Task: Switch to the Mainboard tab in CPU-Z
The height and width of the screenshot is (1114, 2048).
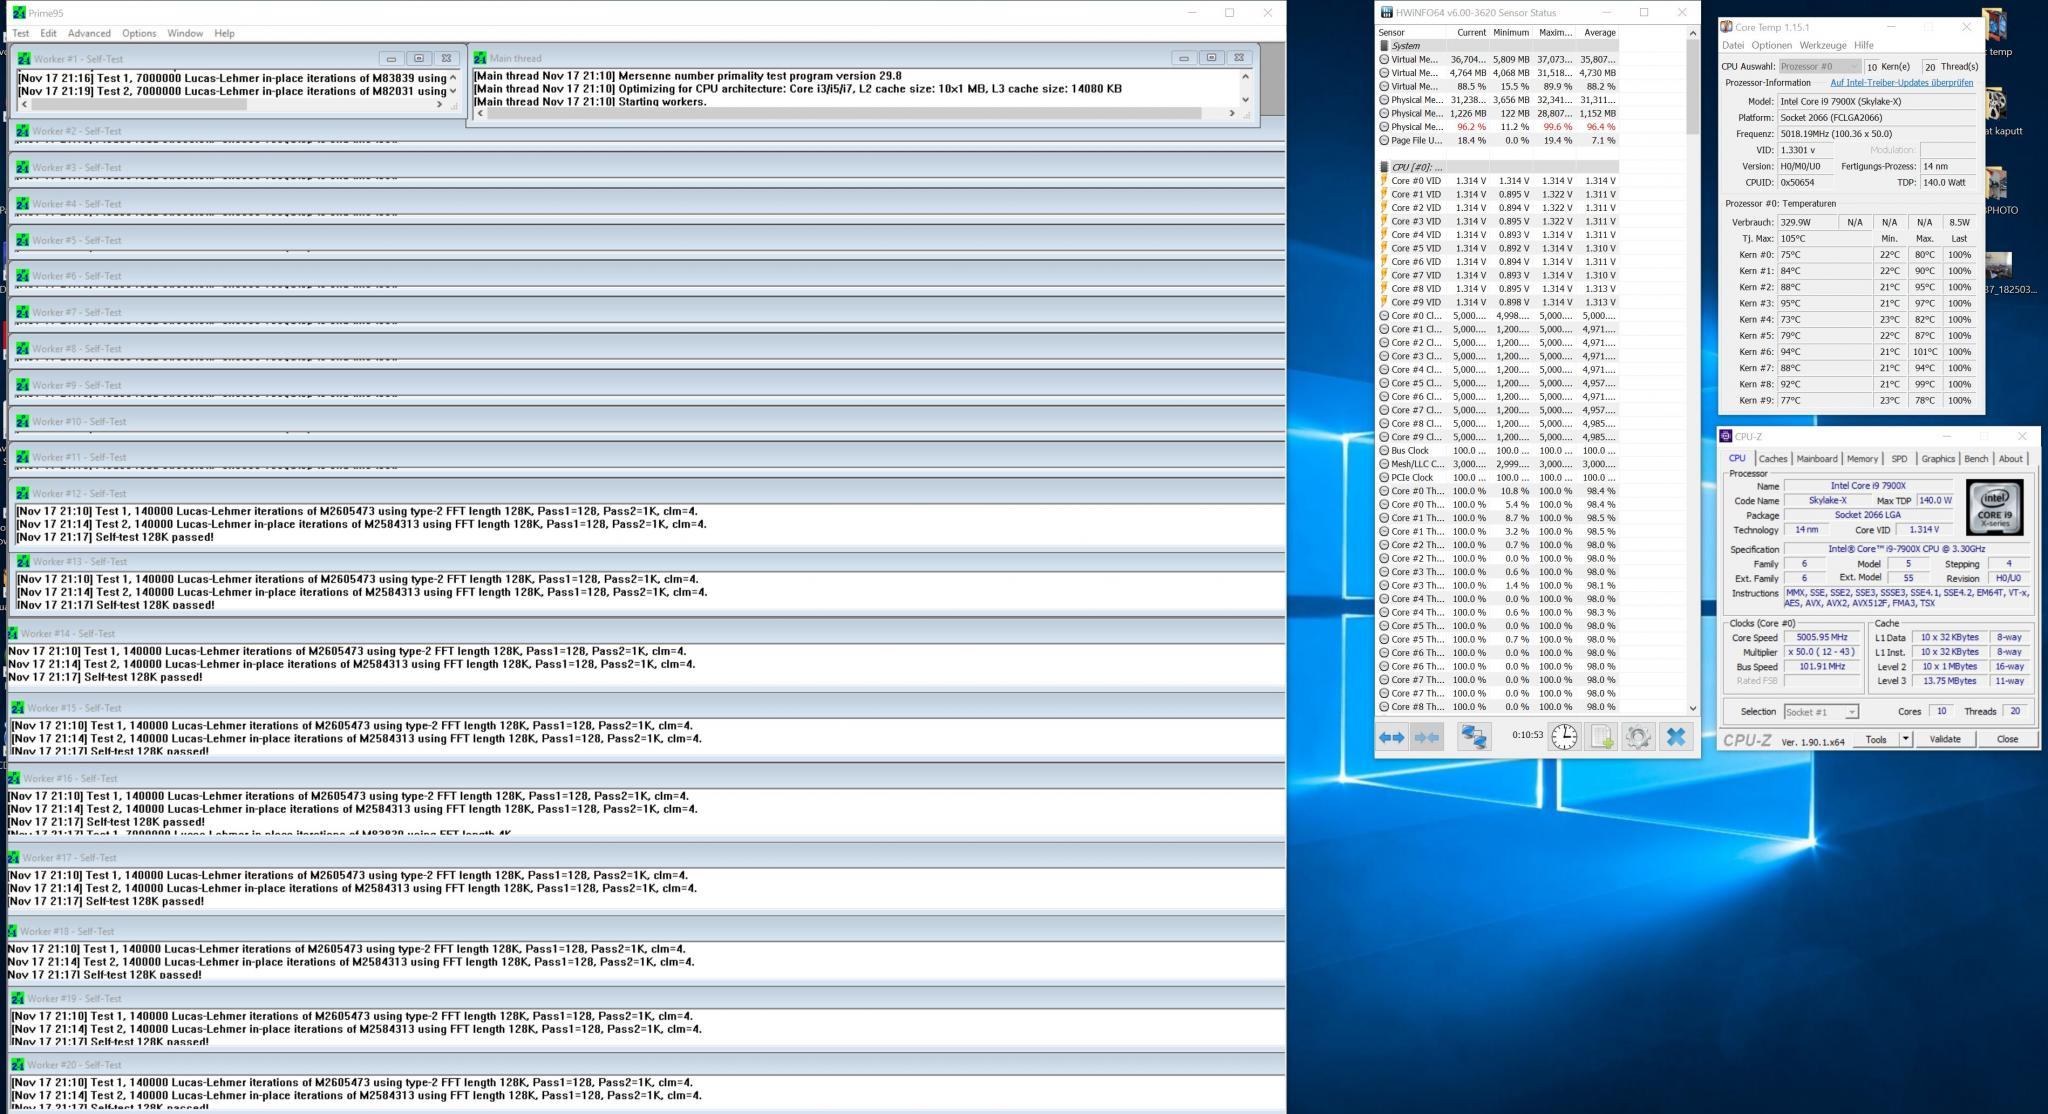Action: coord(1817,459)
